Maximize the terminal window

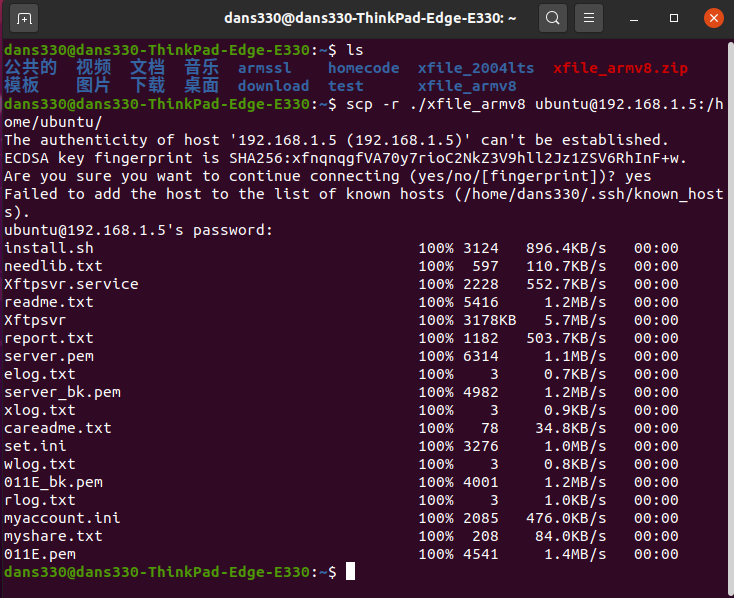point(674,18)
